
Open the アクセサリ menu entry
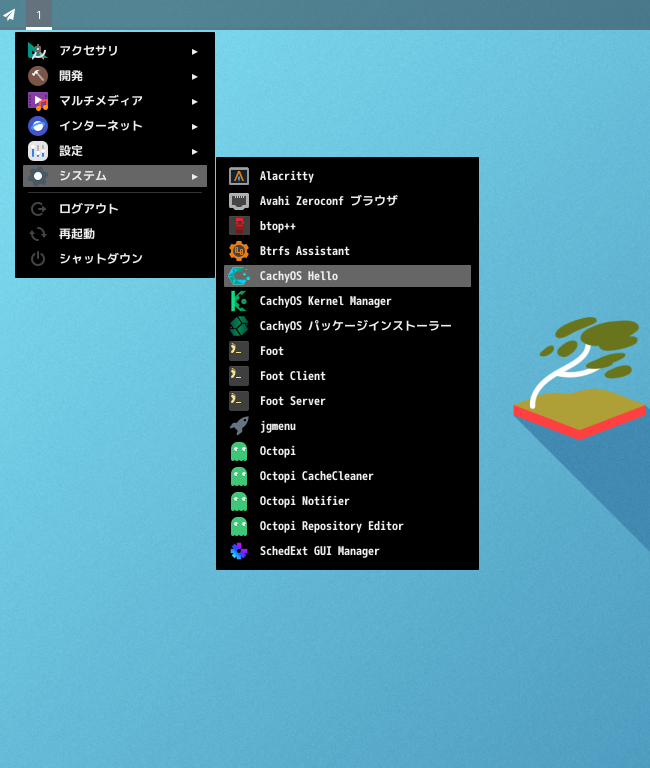pyautogui.click(x=115, y=51)
